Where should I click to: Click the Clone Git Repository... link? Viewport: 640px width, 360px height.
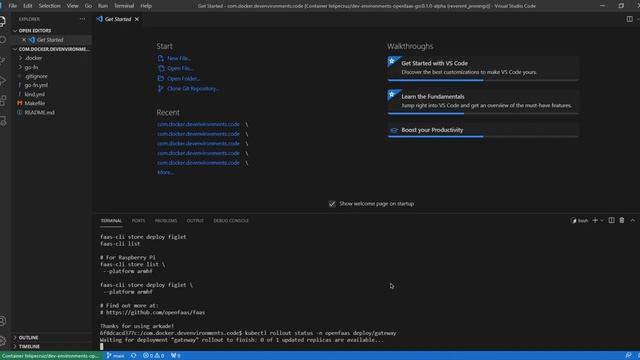189,89
